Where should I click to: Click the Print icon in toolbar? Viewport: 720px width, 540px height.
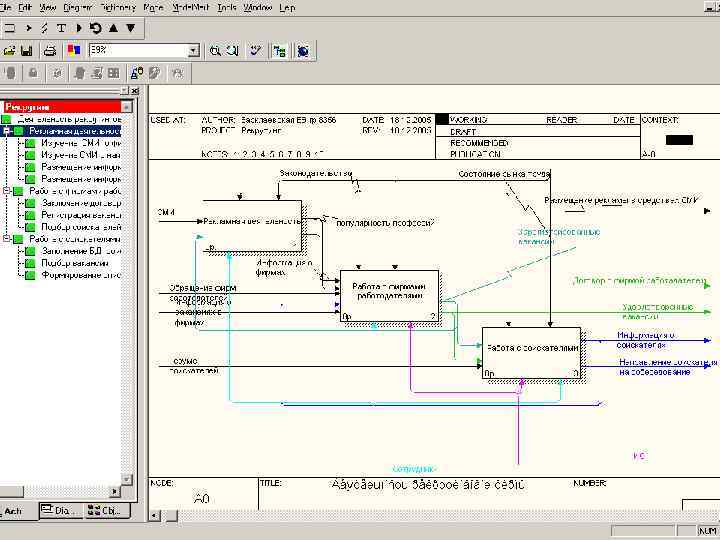(49, 50)
